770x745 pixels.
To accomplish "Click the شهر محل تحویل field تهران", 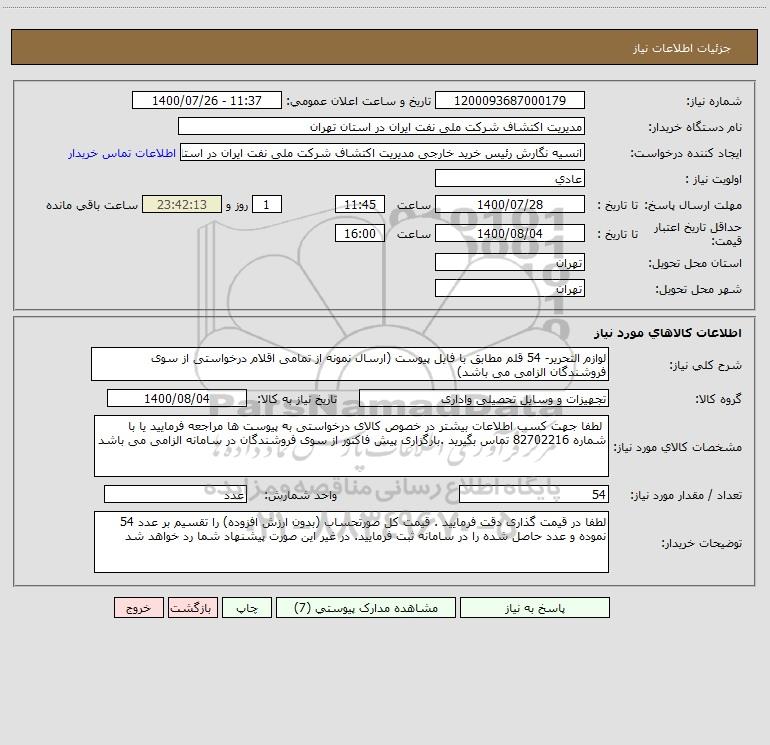I will tap(510, 288).
